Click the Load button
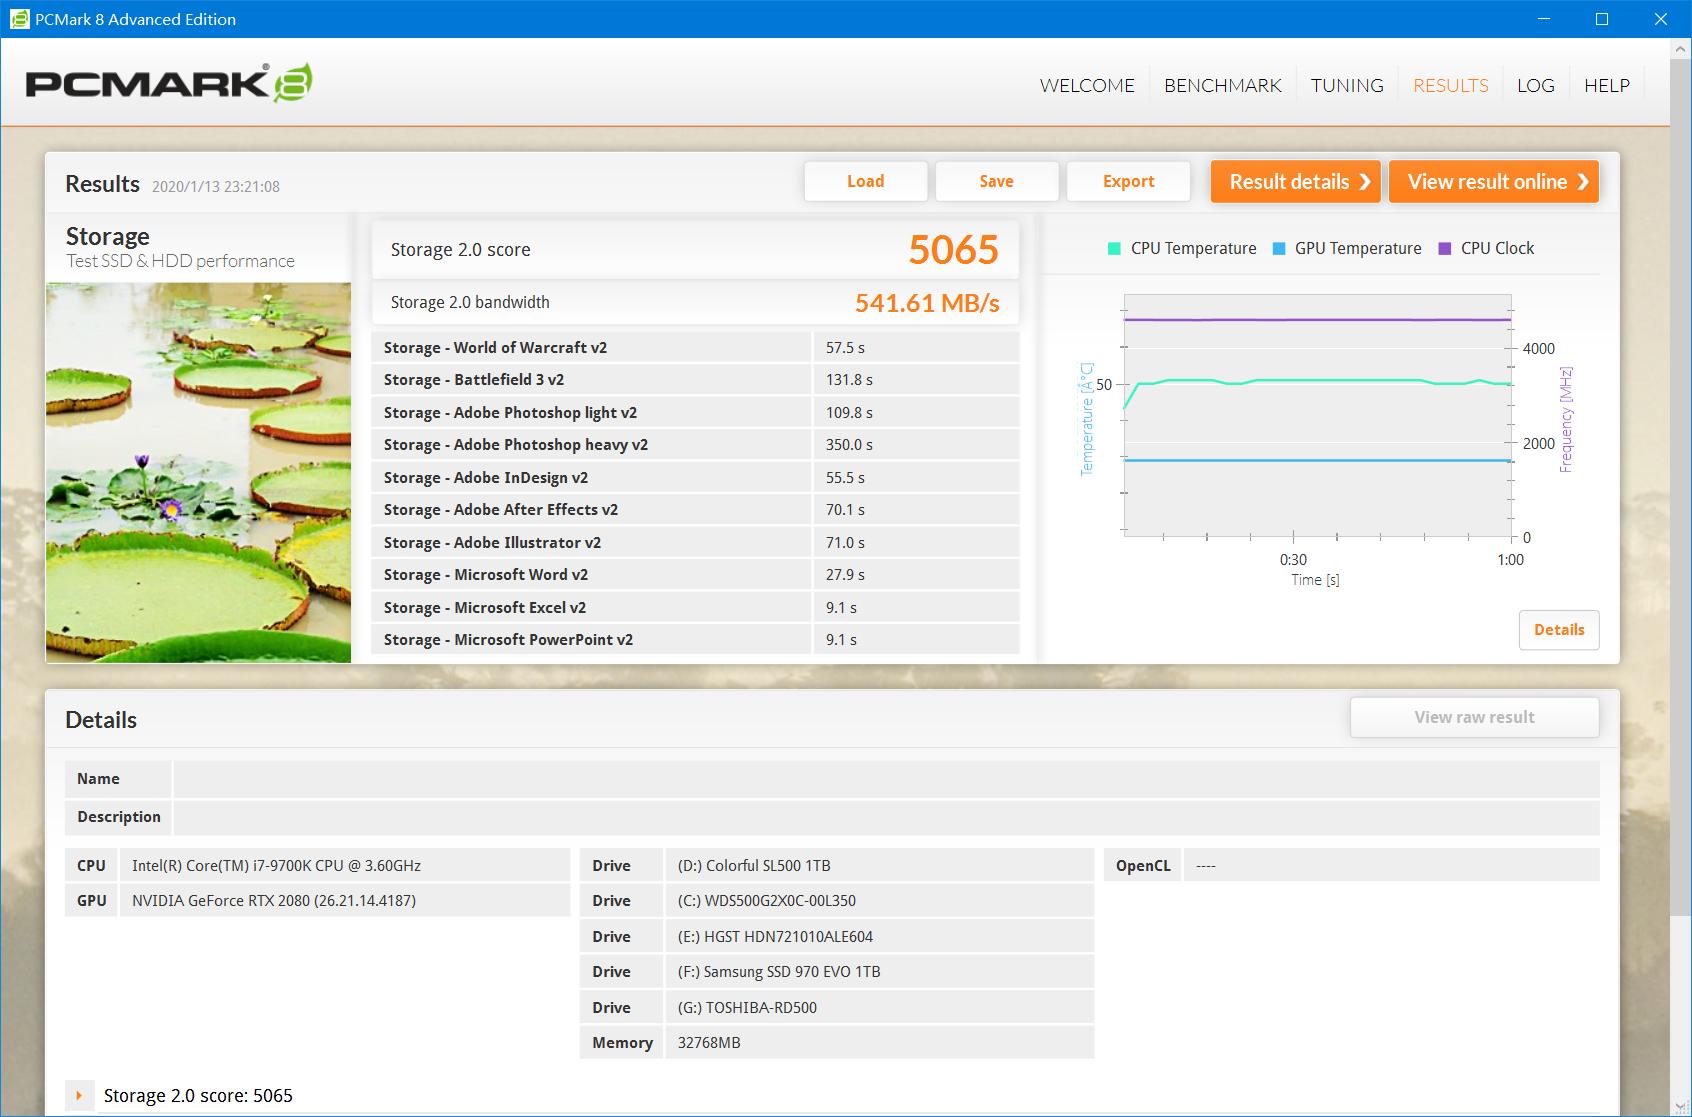The image size is (1692, 1117). pos(865,181)
